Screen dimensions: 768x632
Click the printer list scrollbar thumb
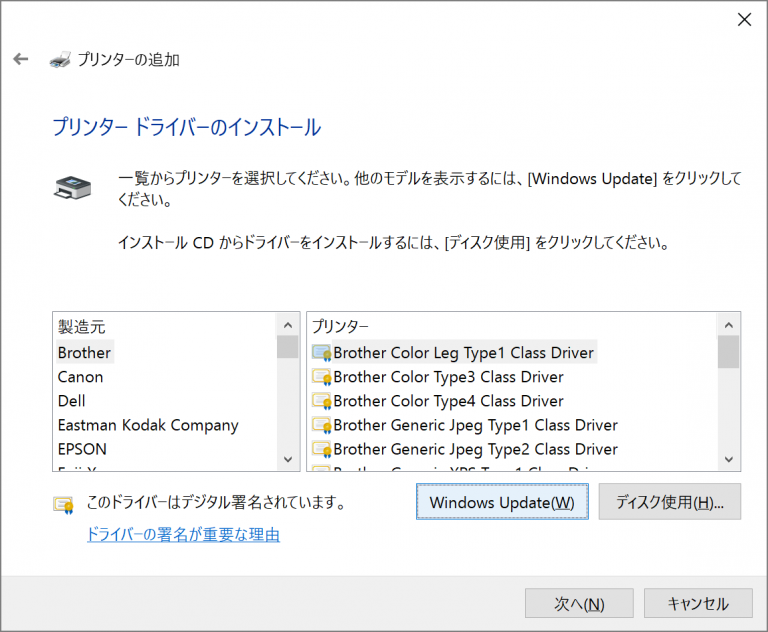click(728, 352)
